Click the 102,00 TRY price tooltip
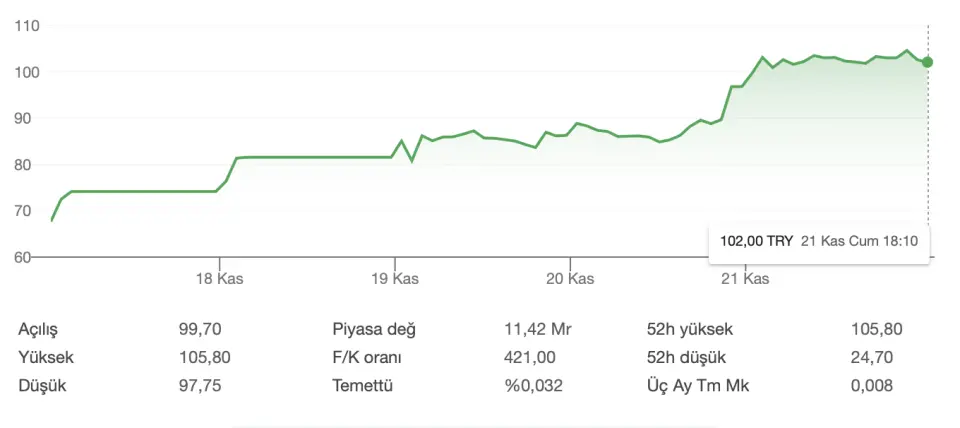The width and height of the screenshot is (960, 428). coord(757,241)
